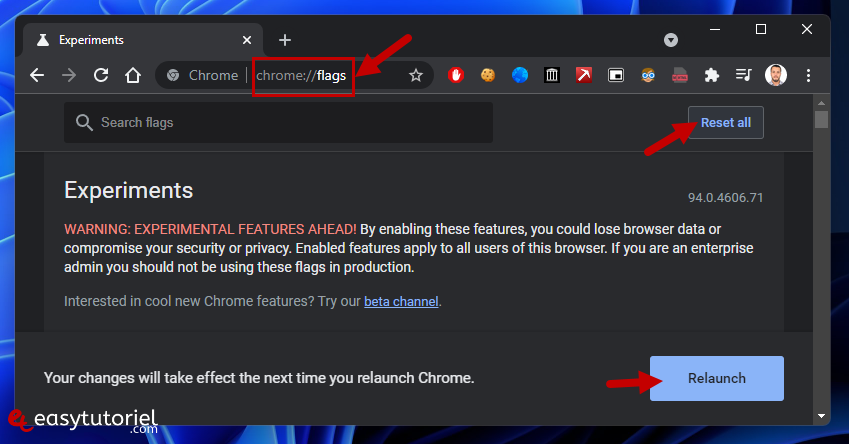Open the media controls playlist icon
Viewport: 849px width, 444px height.
[743, 75]
